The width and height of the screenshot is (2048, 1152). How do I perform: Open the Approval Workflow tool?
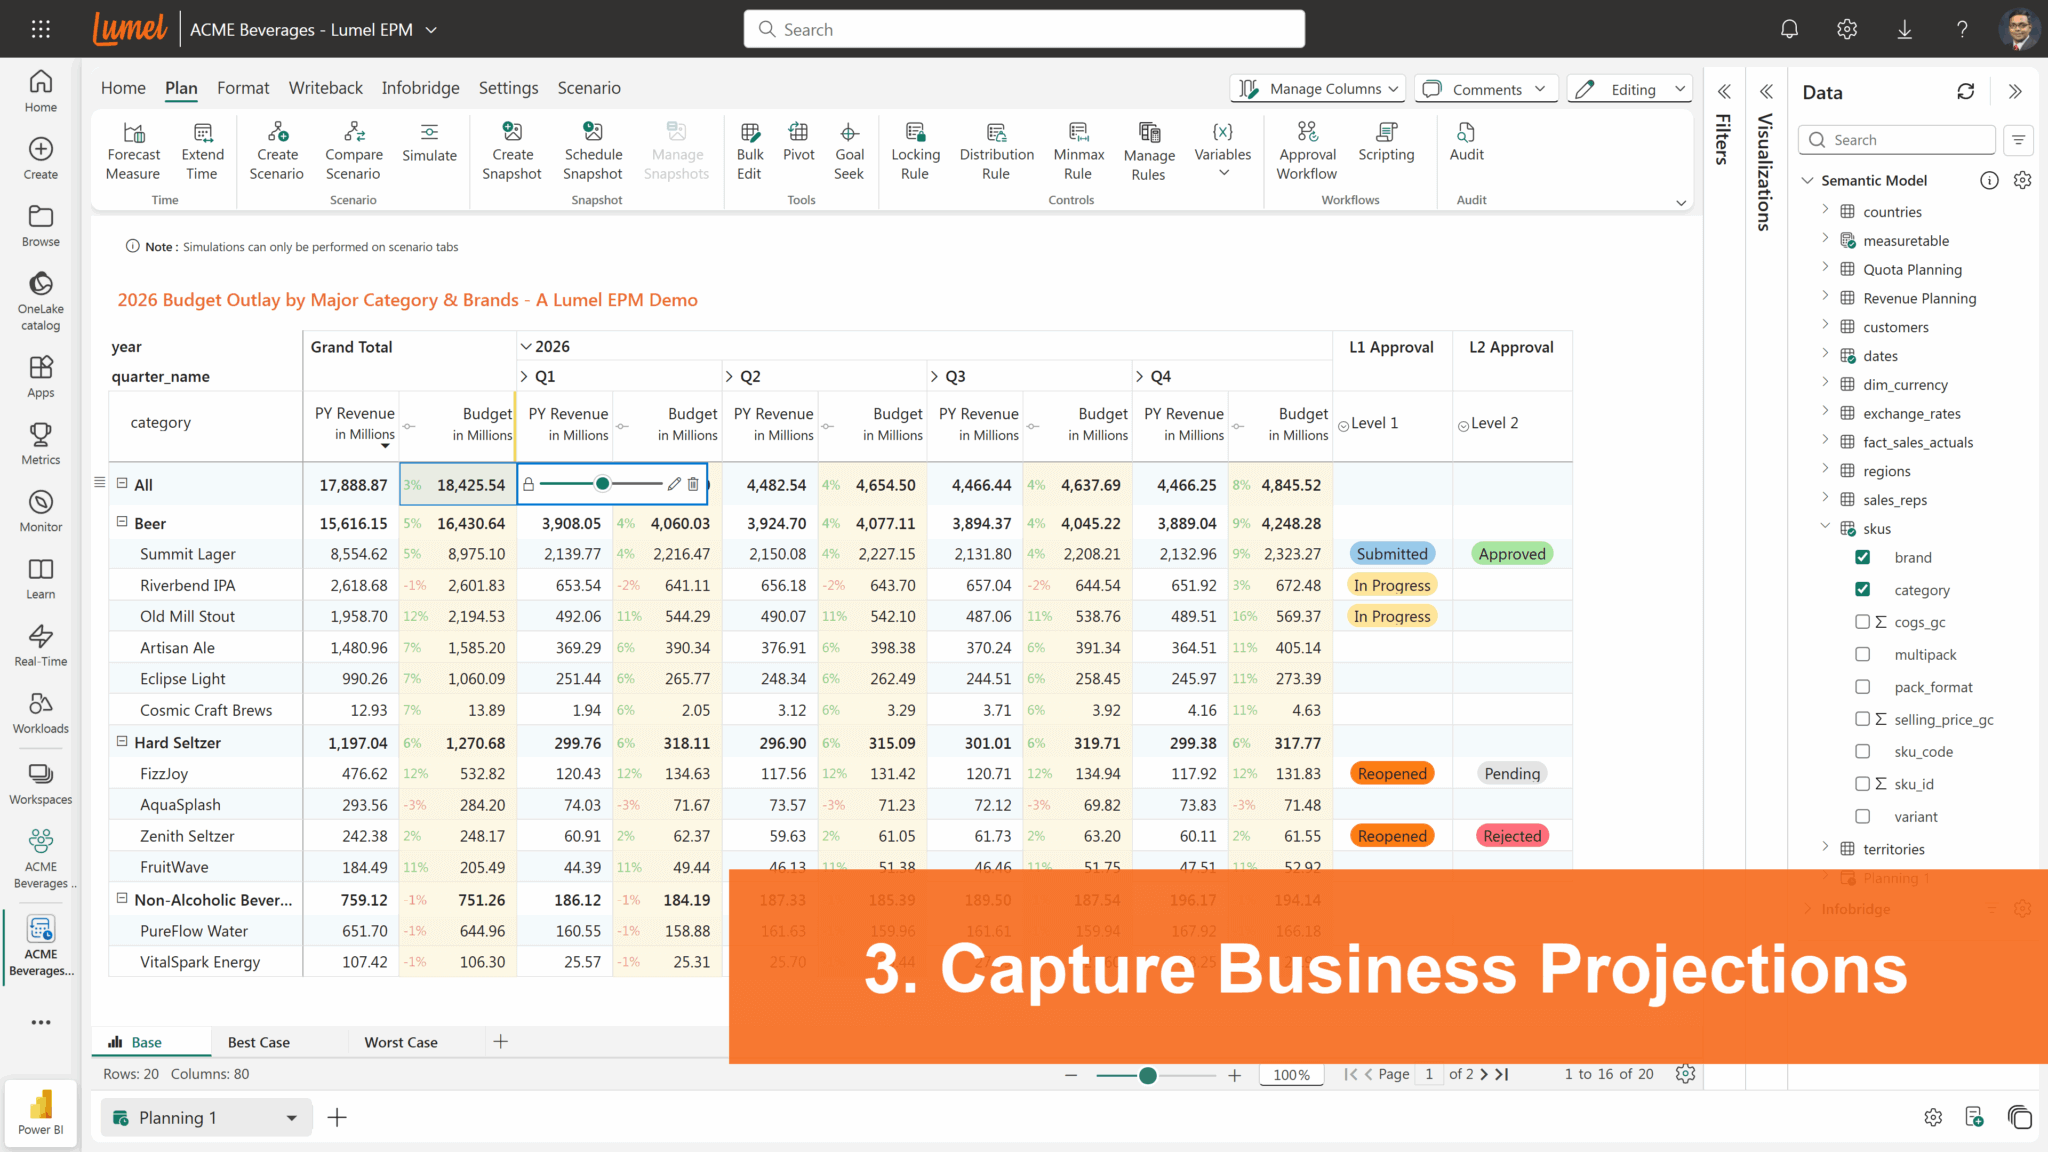1307,150
